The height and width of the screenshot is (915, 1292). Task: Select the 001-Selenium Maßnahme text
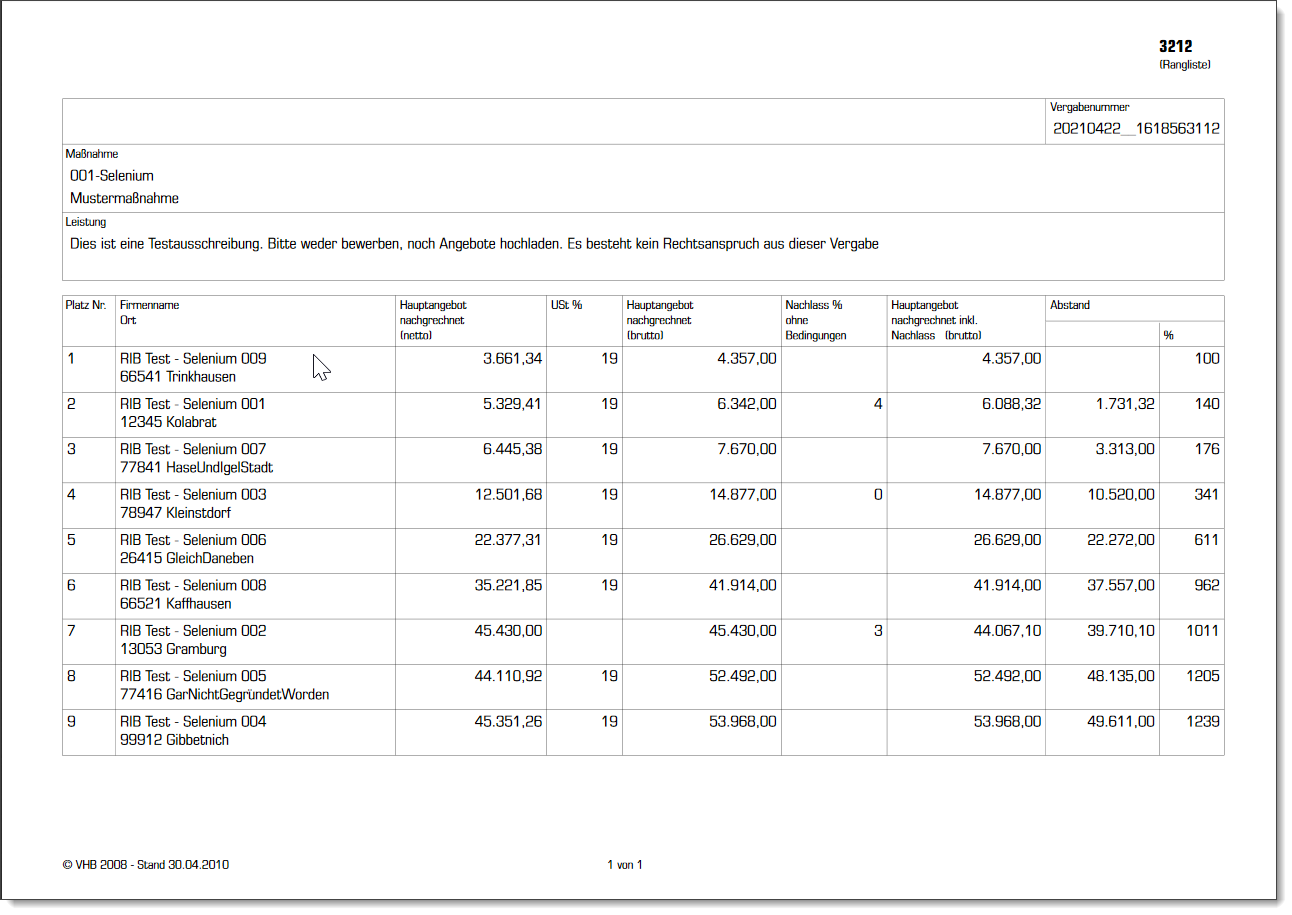point(112,176)
